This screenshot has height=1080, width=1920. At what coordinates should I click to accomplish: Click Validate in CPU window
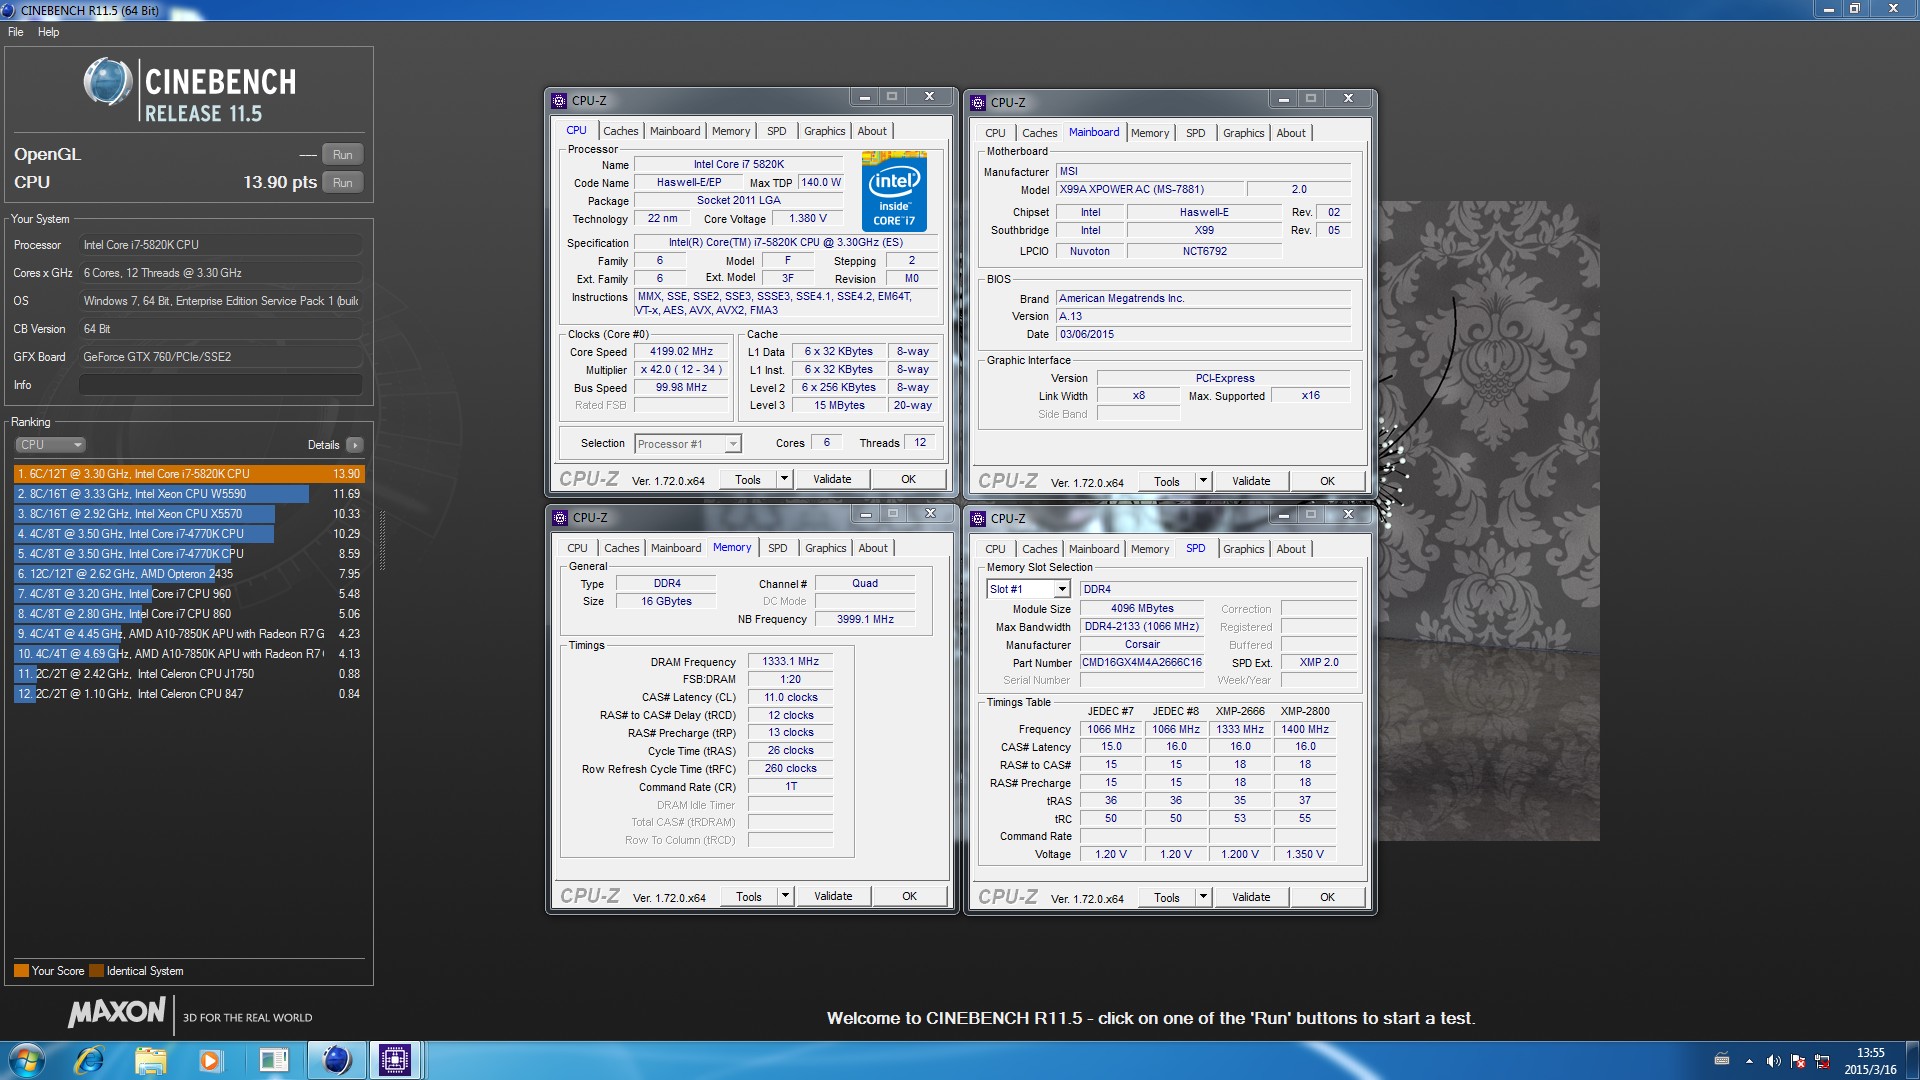(x=832, y=480)
